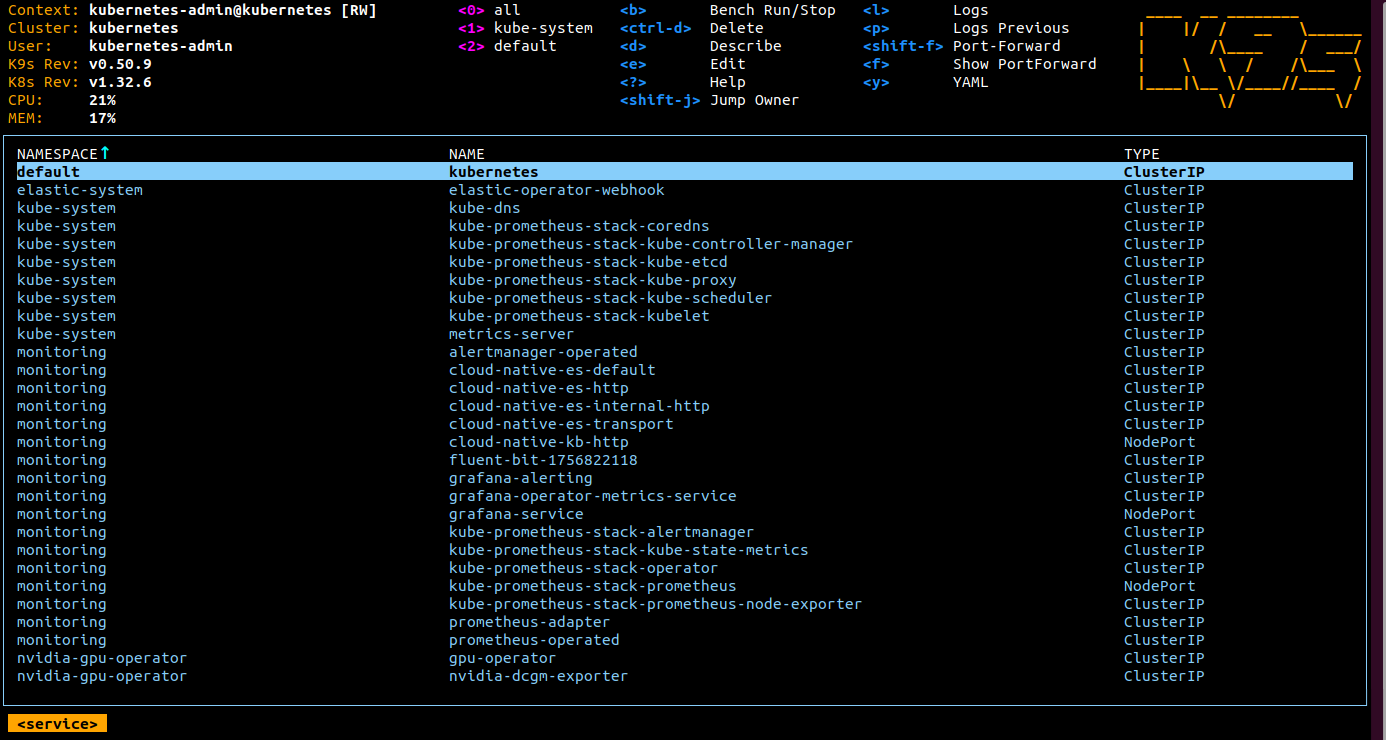Image resolution: width=1386 pixels, height=740 pixels.
Task: Select the kube-prometheus-stack-prometheus row
Action: tap(592, 586)
